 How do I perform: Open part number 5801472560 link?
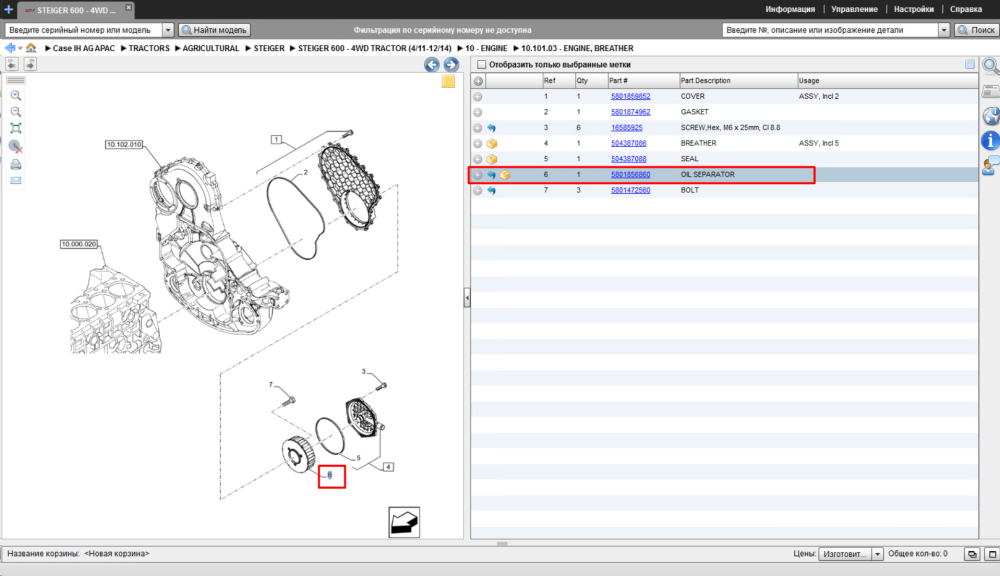(x=630, y=190)
